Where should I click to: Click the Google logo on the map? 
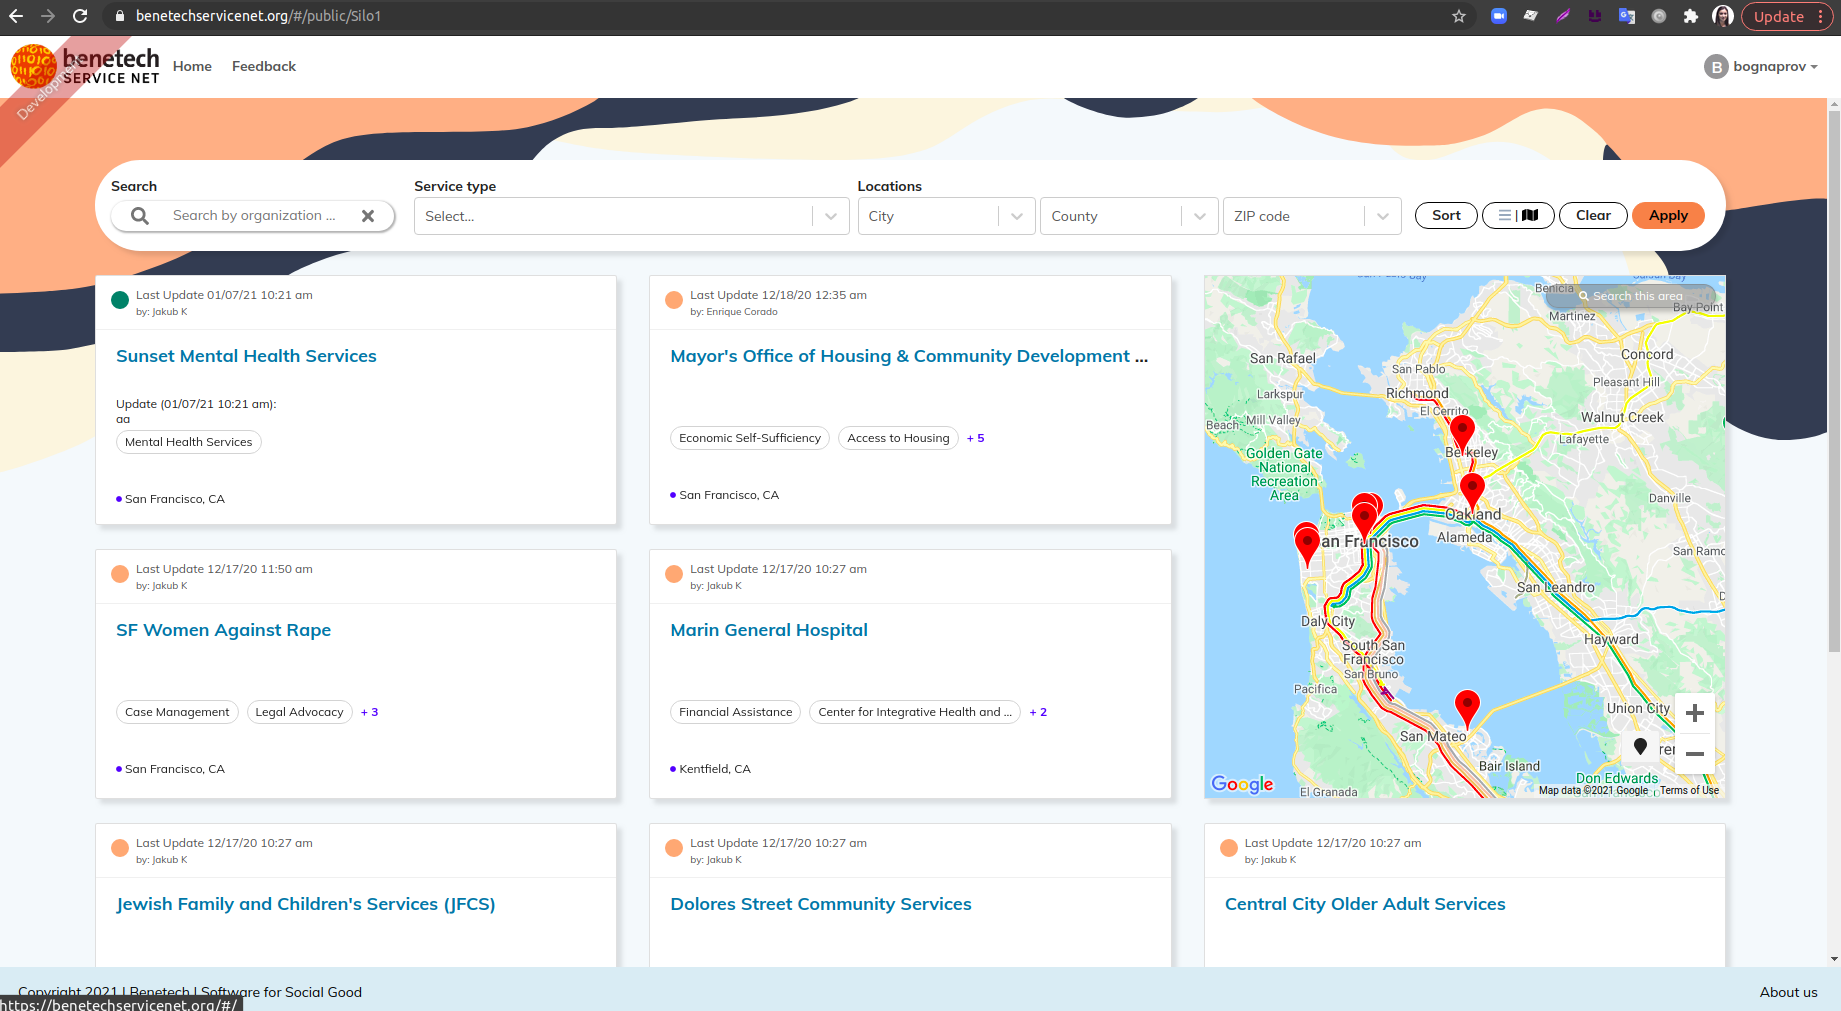click(x=1240, y=784)
